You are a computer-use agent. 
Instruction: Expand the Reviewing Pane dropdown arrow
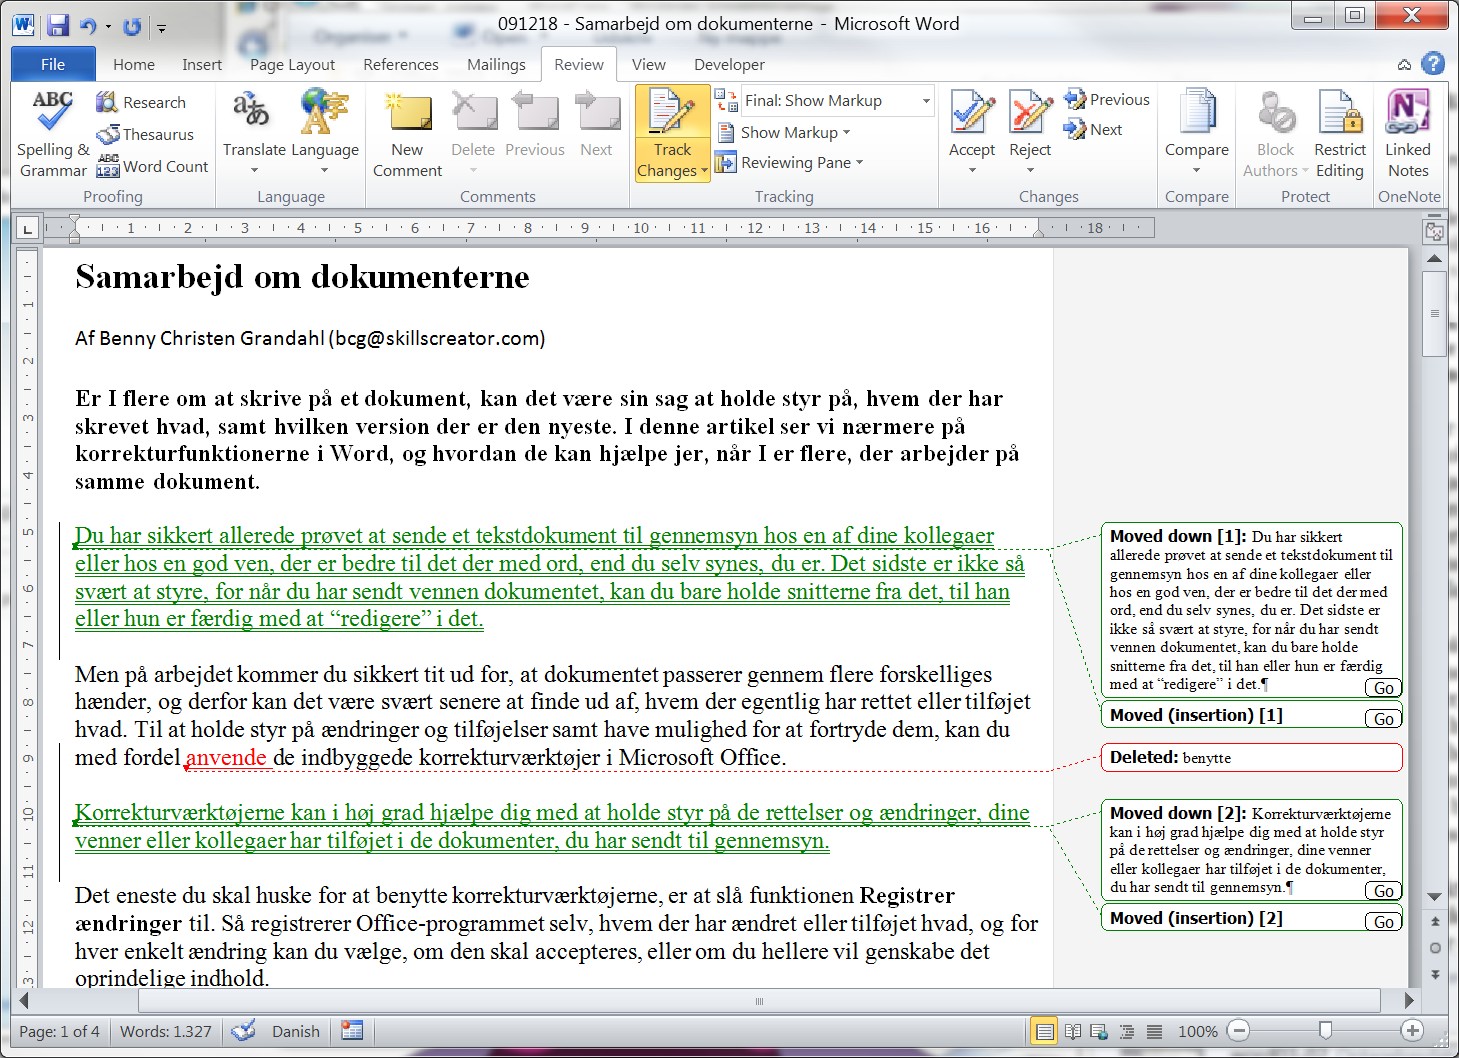coord(859,163)
